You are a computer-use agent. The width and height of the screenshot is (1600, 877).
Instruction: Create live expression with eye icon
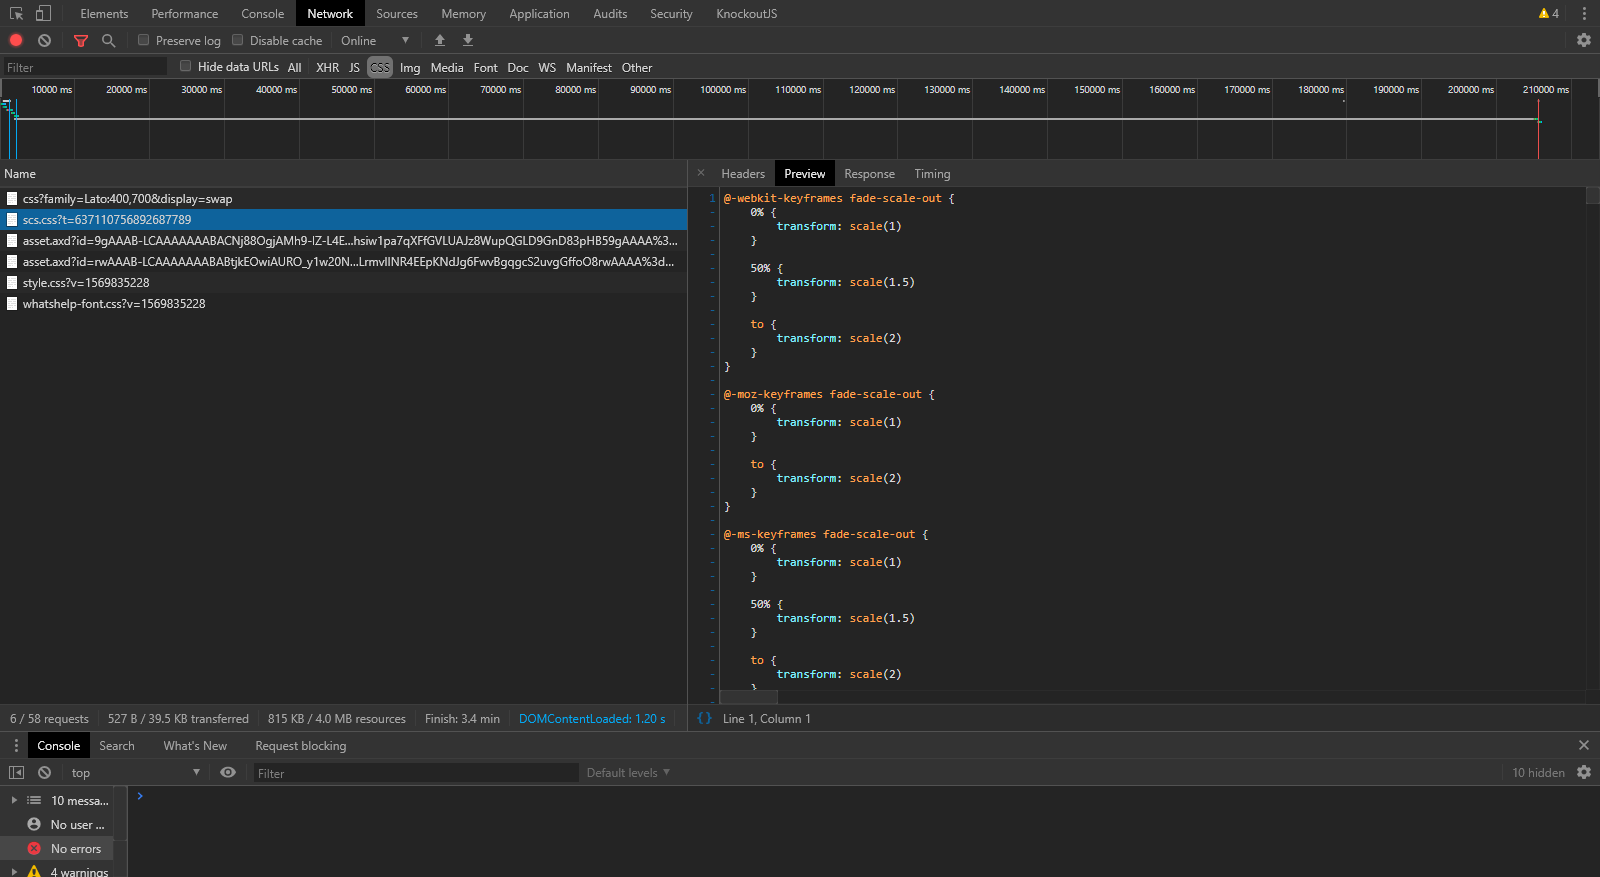pos(228,772)
